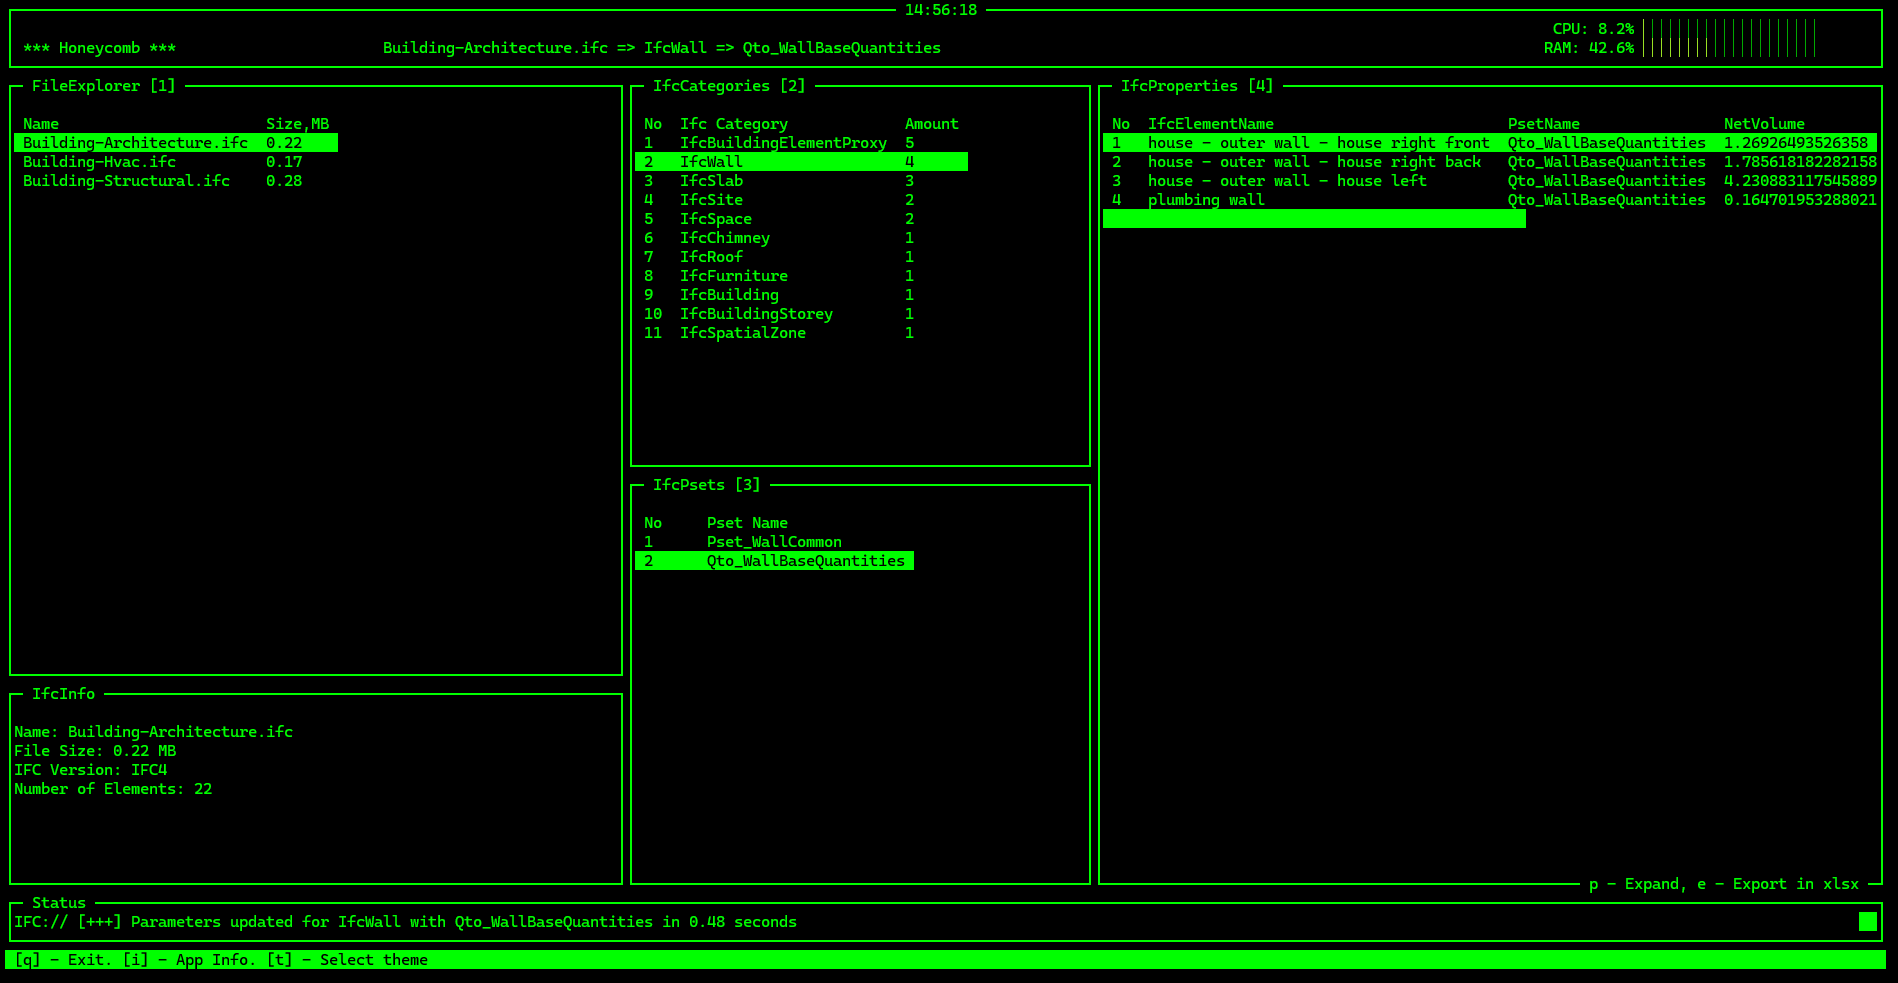This screenshot has height=983, width=1898.
Task: Select the IfcSite category row
Action: (x=801, y=200)
